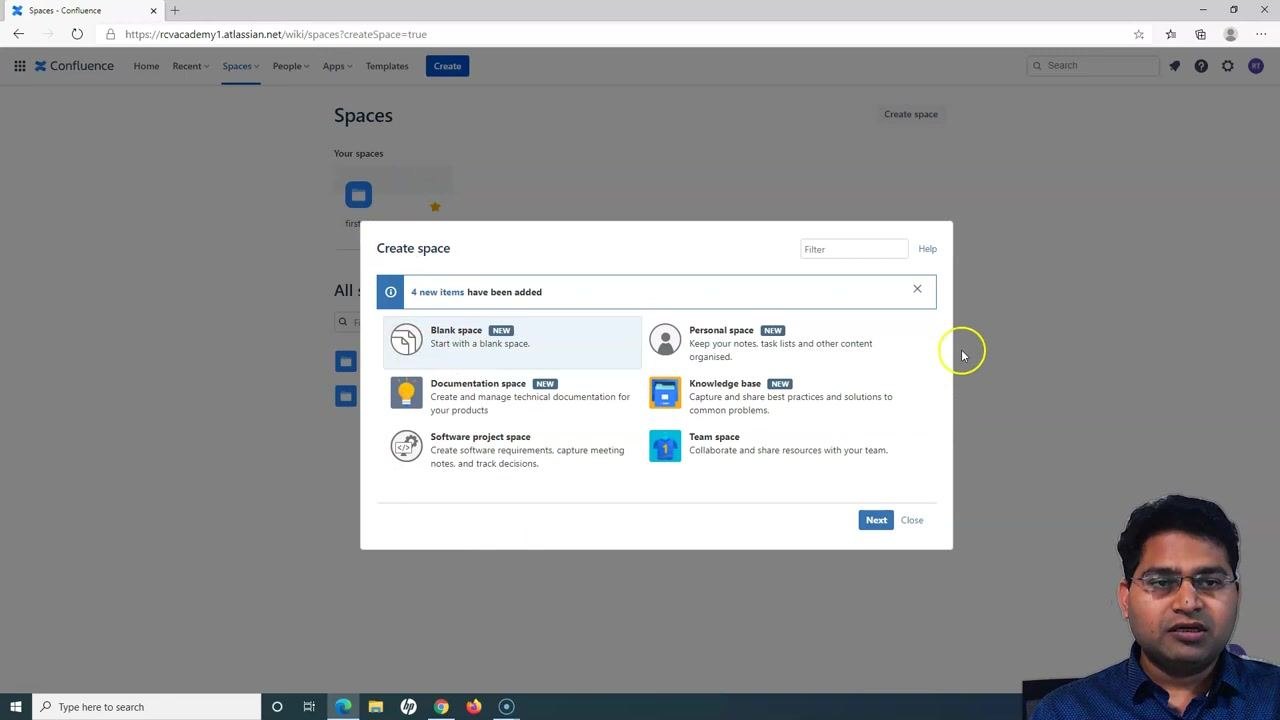Select the Personal space title text
The height and width of the screenshot is (720, 1280).
point(721,330)
